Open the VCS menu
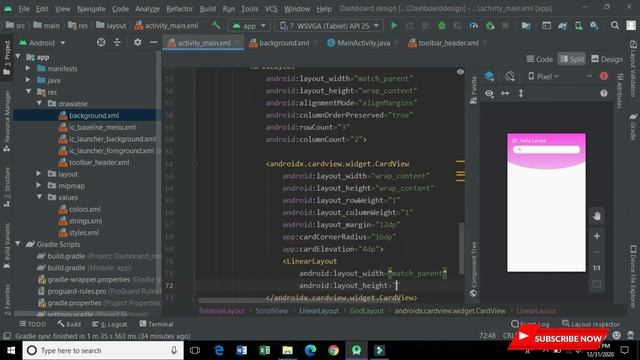This screenshot has height=360, width=640. coord(271,9)
